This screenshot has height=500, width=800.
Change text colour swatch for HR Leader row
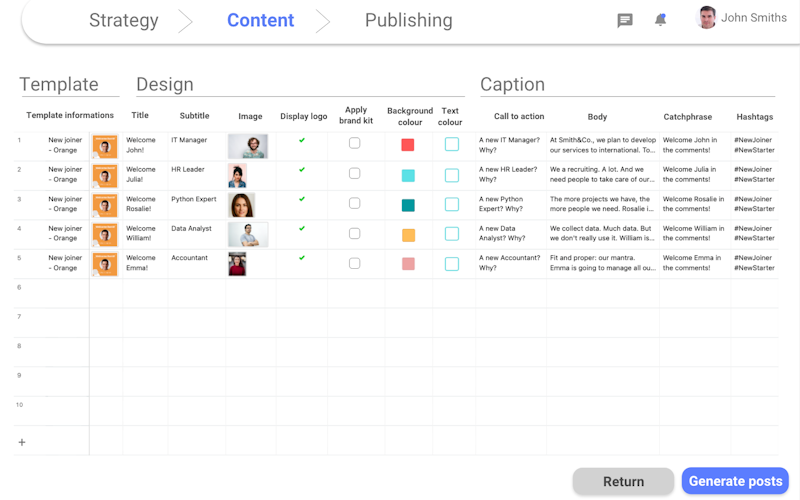452,175
